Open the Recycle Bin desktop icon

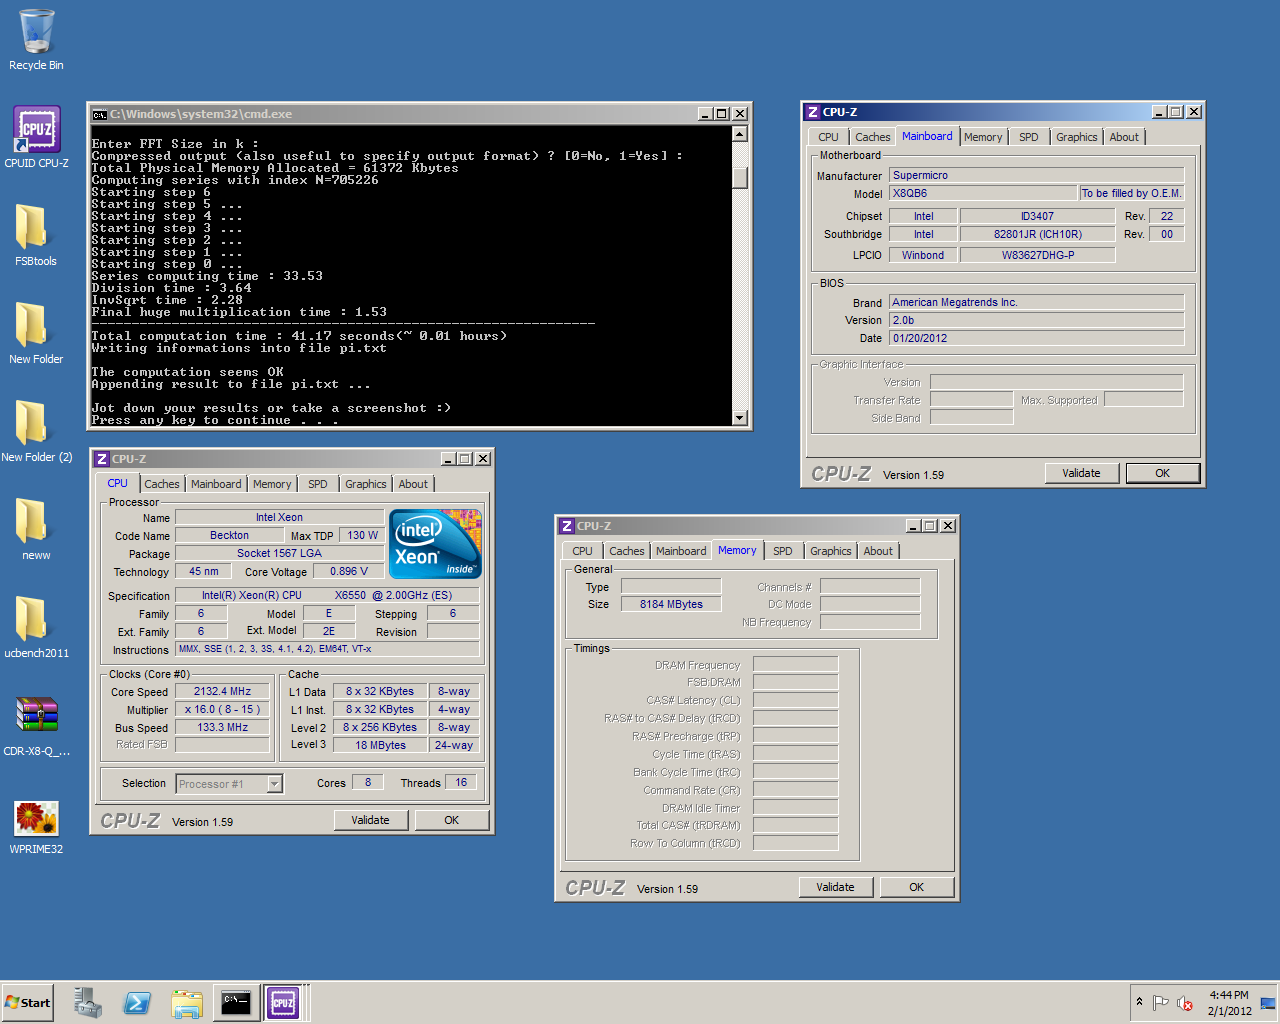36,40
